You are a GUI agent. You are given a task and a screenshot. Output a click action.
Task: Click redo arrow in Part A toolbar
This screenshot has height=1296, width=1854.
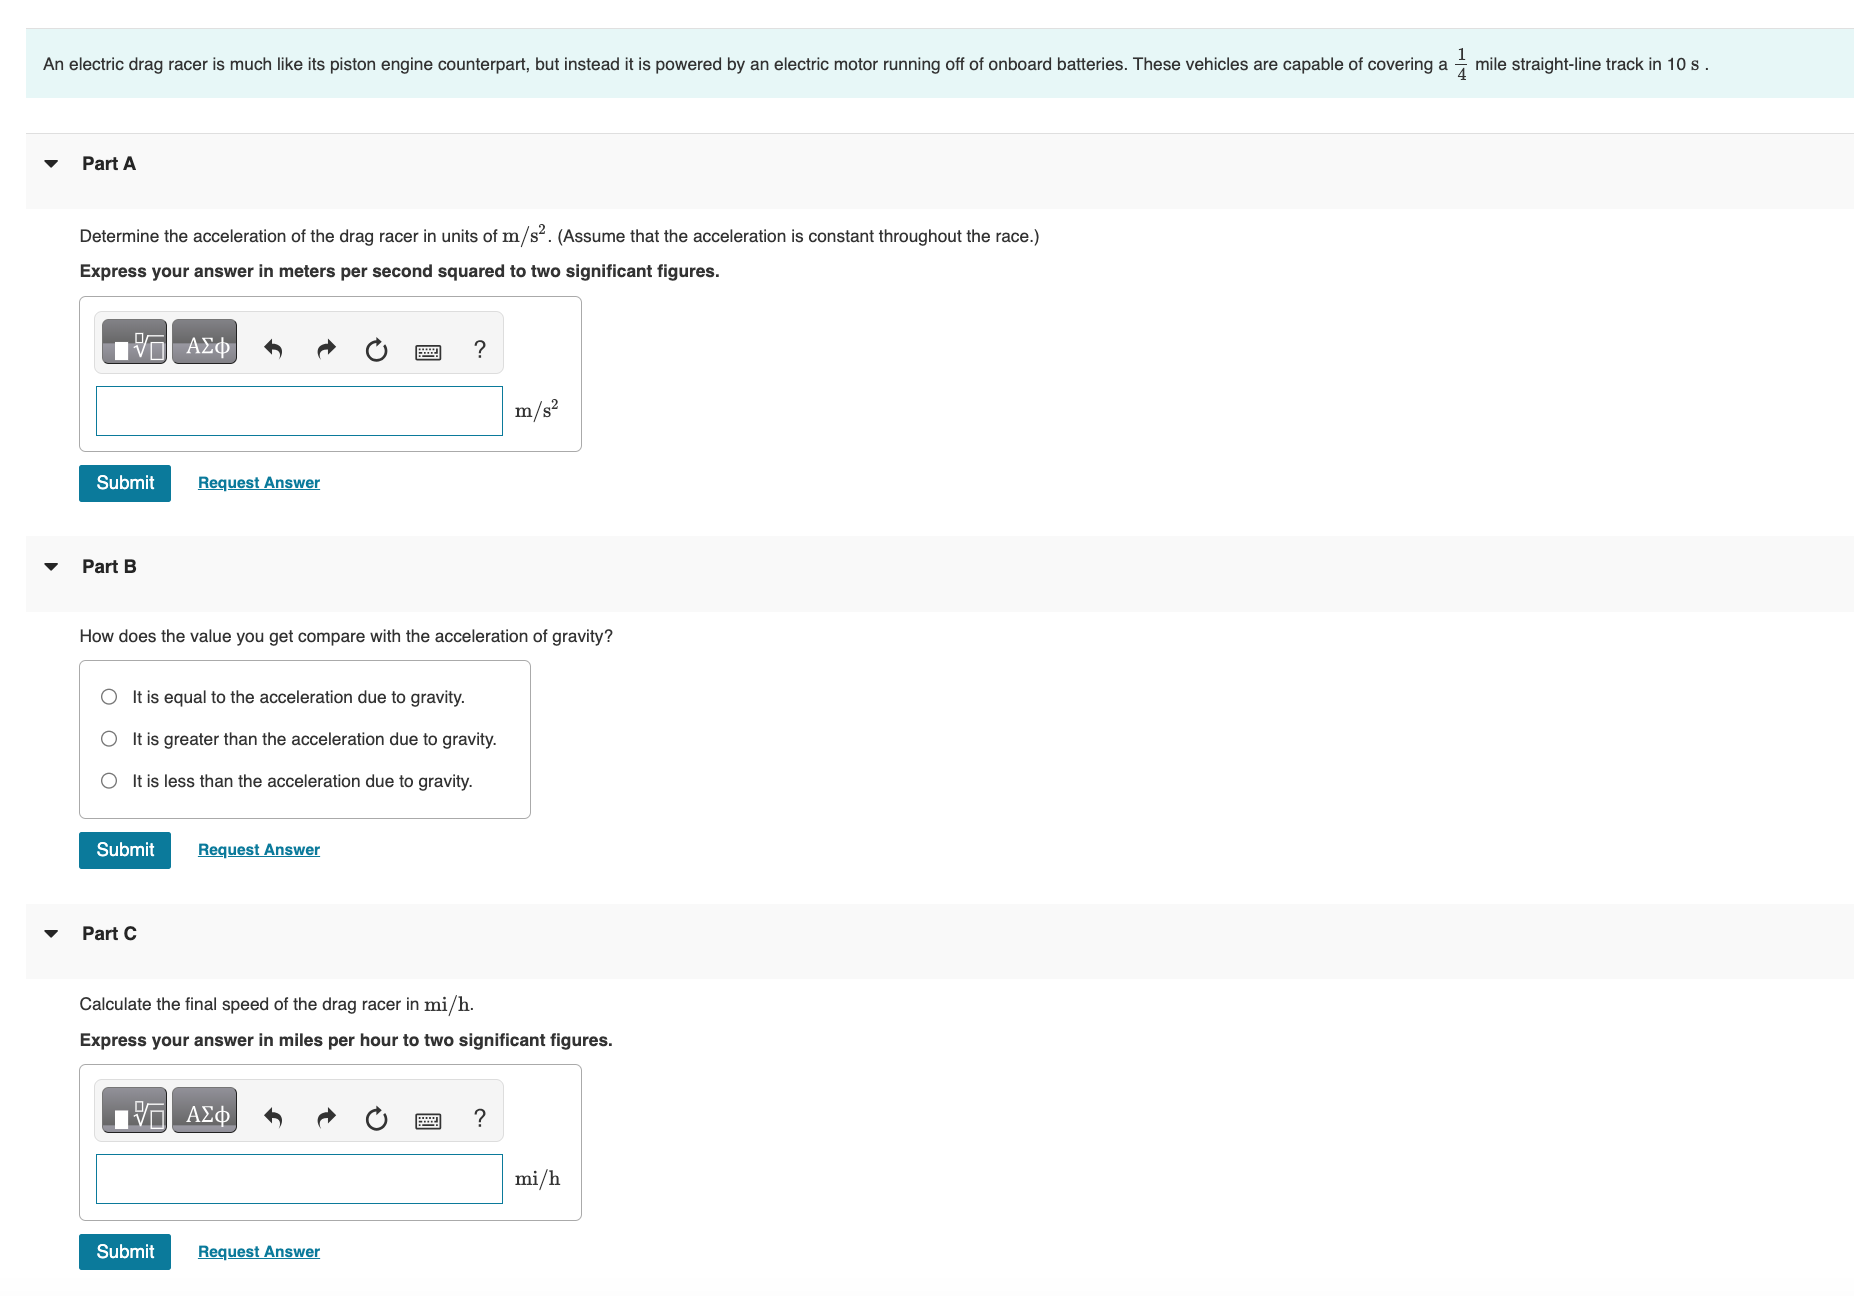point(326,349)
